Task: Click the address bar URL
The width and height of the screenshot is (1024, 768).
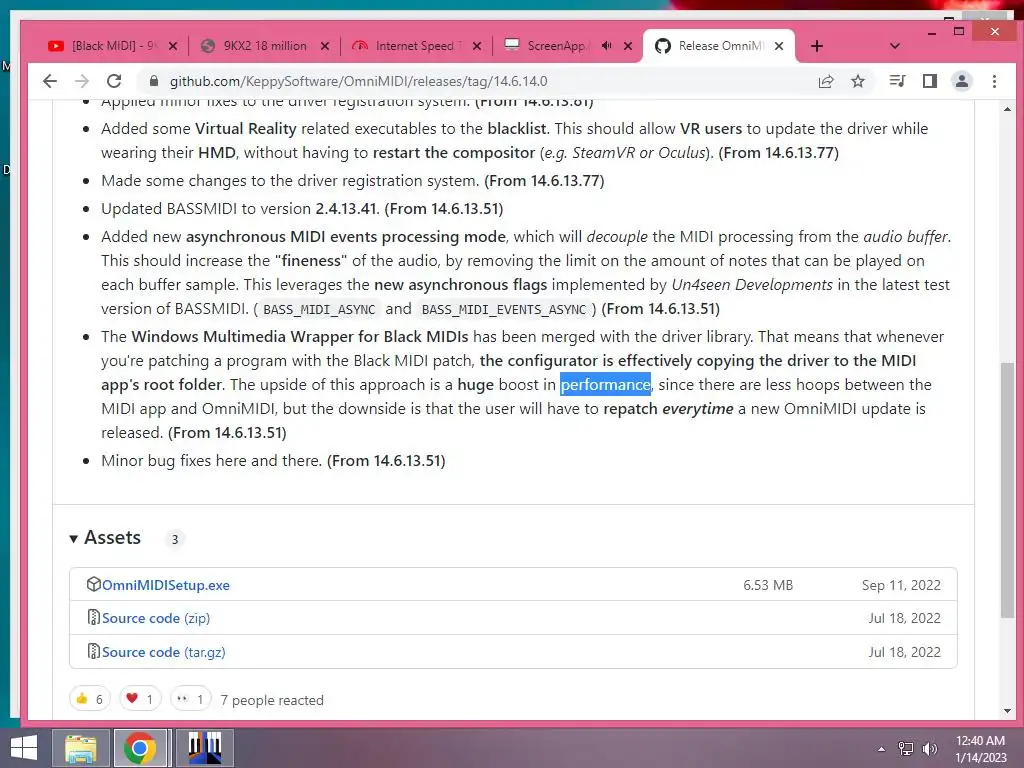Action: (359, 81)
